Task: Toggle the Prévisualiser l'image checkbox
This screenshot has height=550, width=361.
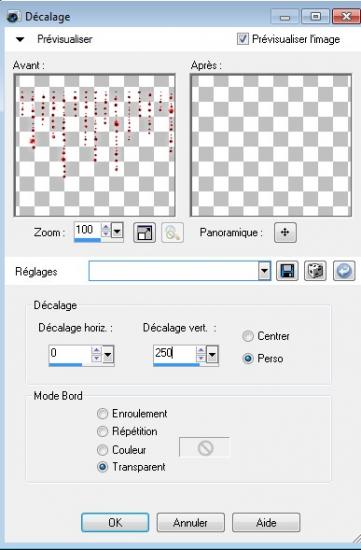Action: pyautogui.click(x=242, y=39)
